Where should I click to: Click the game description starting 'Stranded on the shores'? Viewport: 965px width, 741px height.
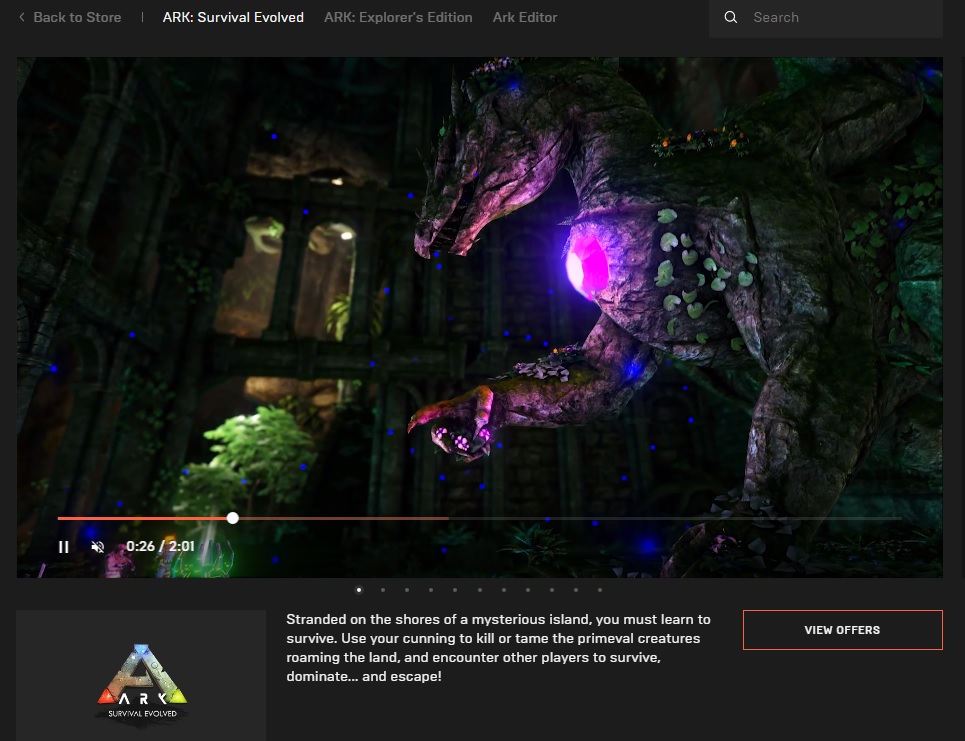pos(499,647)
